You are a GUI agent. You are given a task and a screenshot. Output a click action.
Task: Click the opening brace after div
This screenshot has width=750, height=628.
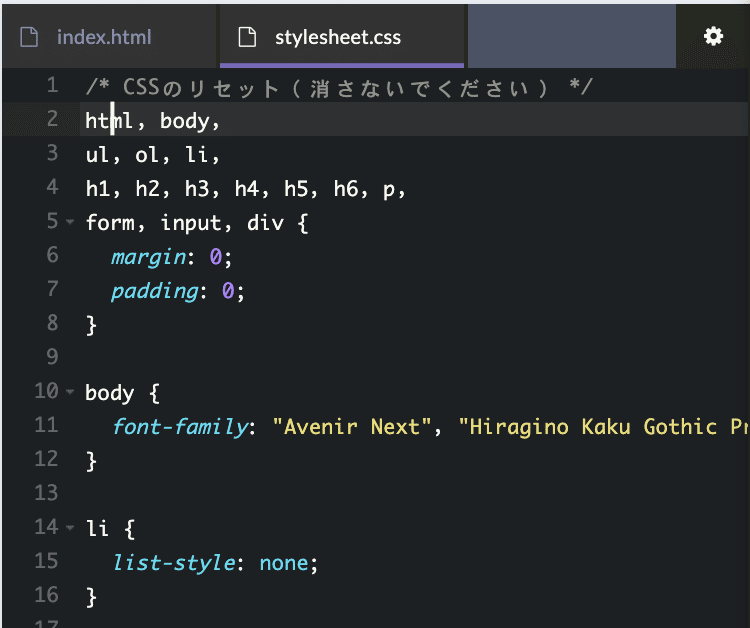click(303, 224)
